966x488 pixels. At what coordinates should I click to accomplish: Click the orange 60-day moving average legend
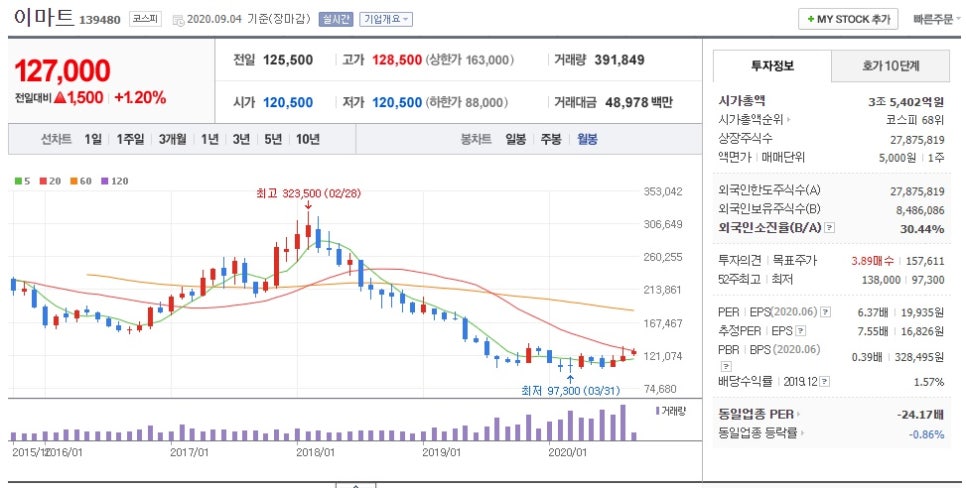click(81, 181)
